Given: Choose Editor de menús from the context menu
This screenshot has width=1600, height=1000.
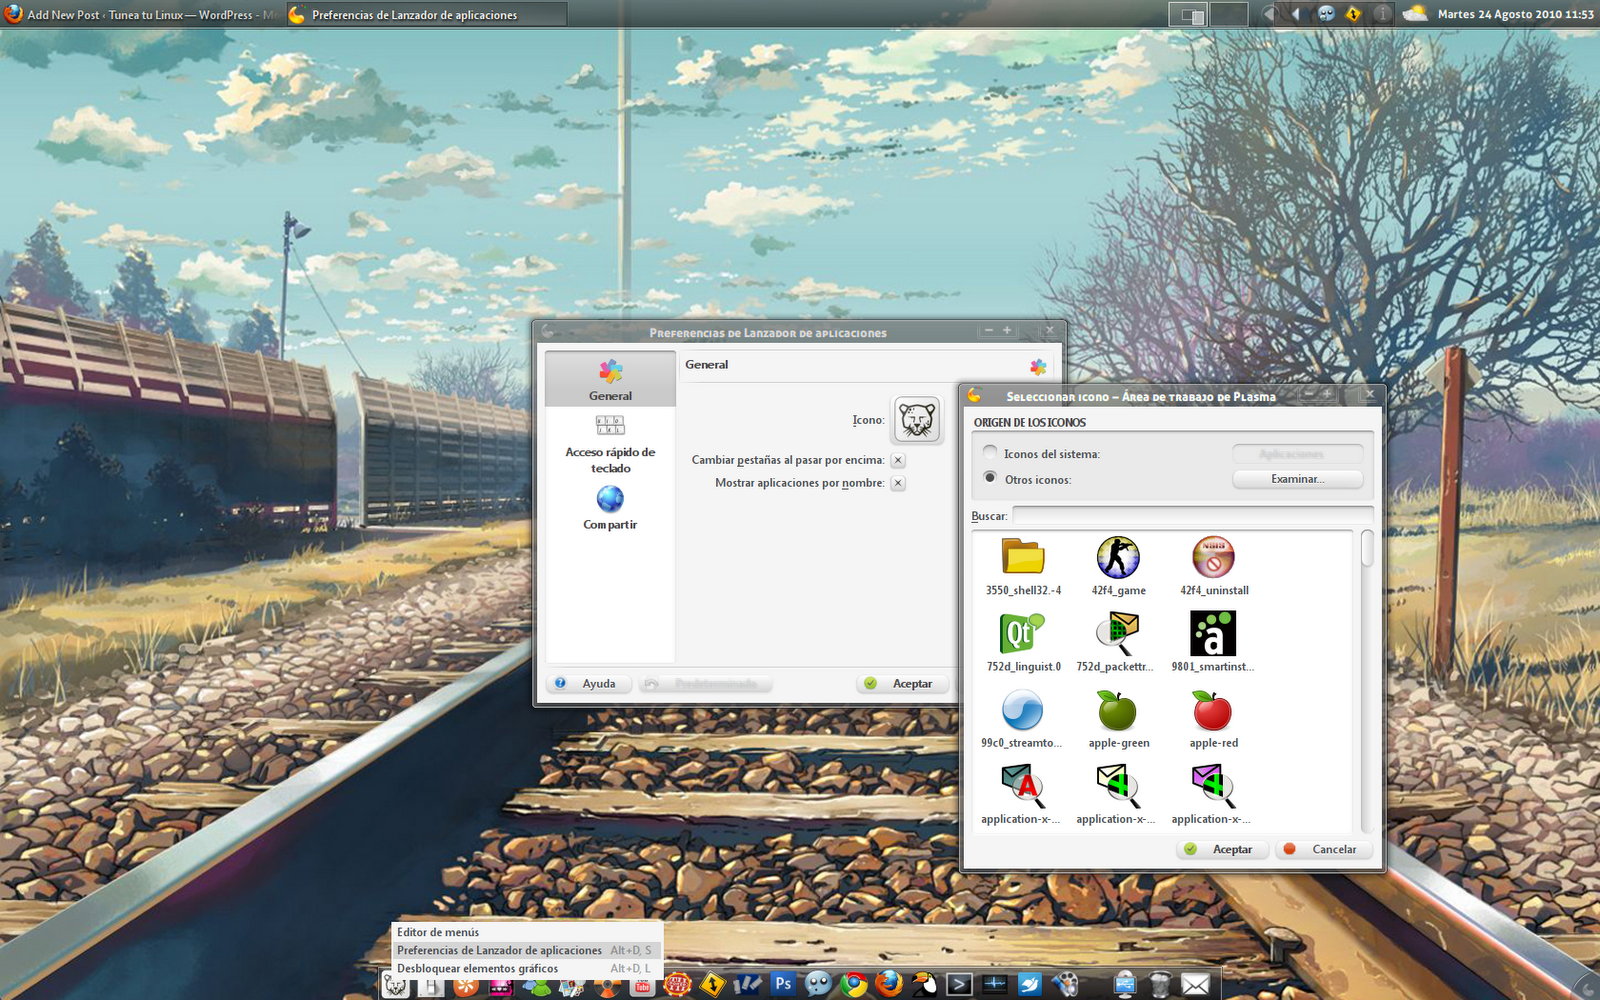Looking at the screenshot, I should pyautogui.click(x=438, y=932).
